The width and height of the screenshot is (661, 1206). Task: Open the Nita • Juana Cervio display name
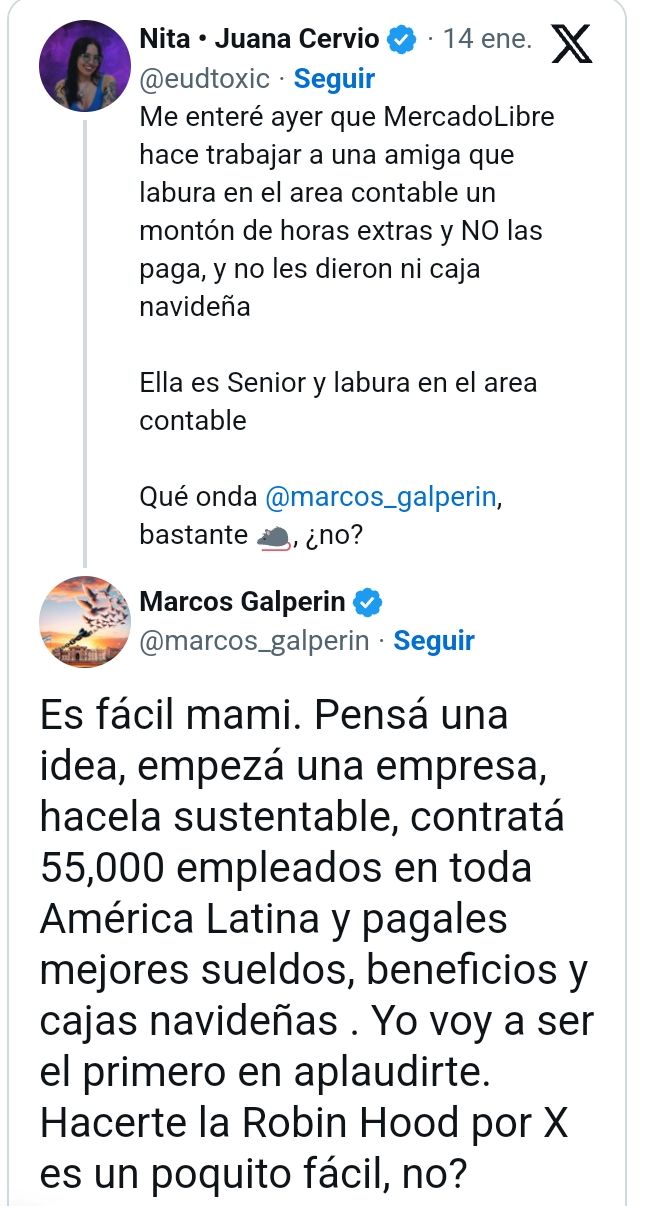pyautogui.click(x=260, y=40)
